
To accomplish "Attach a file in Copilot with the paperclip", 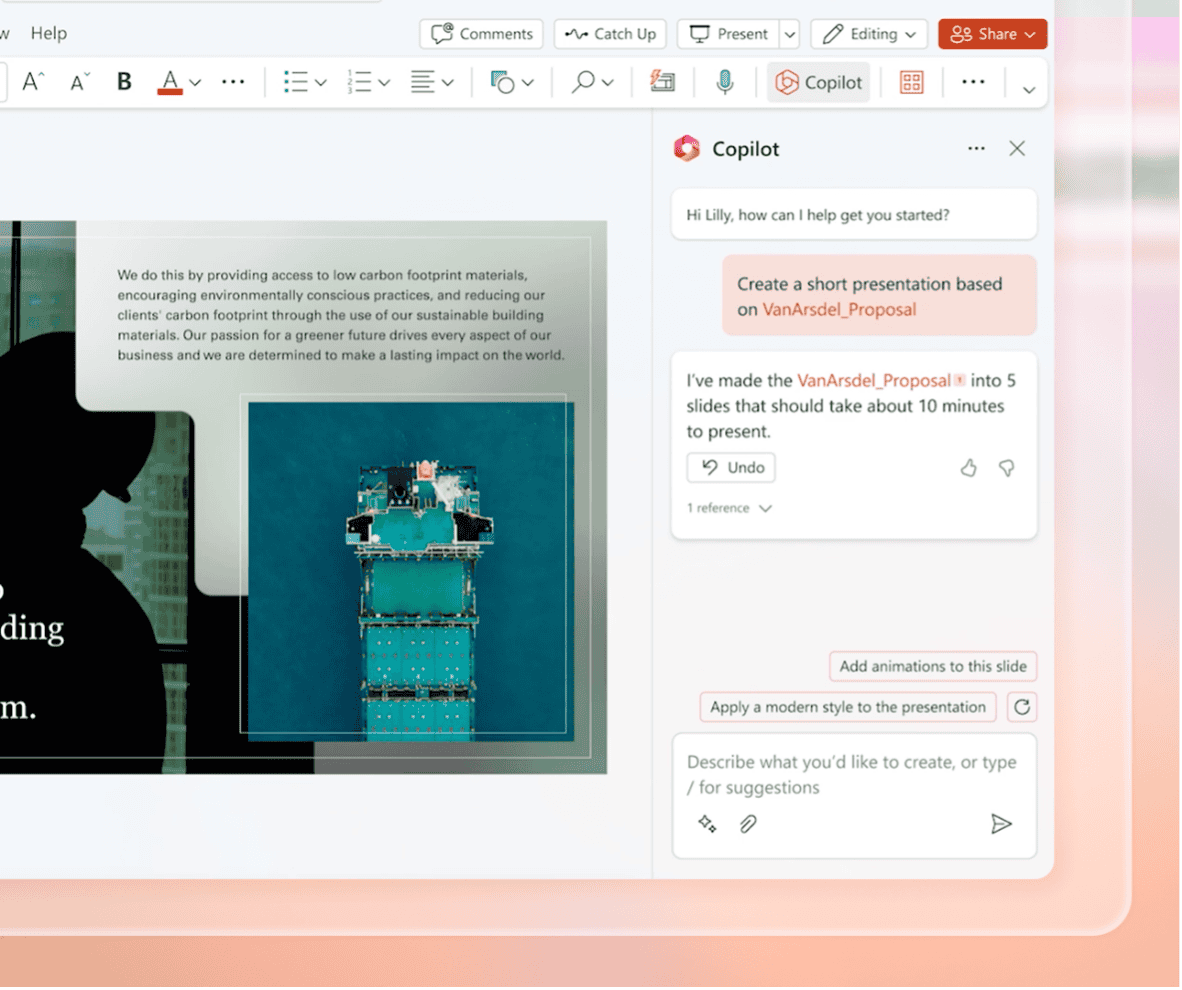I will 746,824.
